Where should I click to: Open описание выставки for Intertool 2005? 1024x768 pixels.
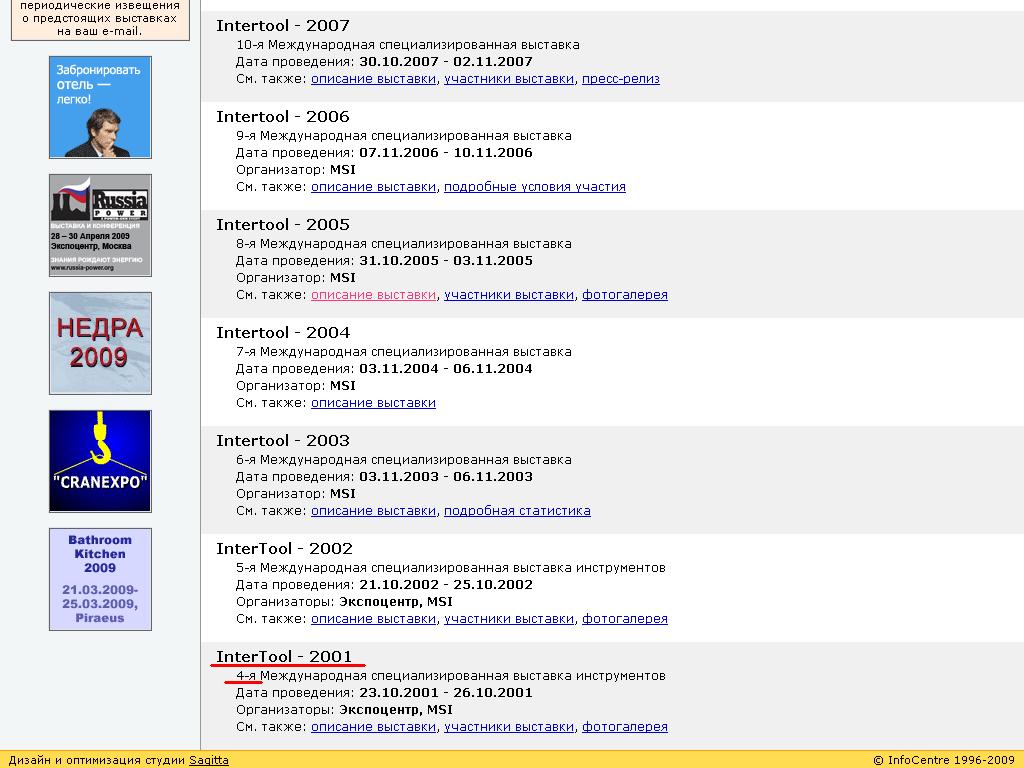[374, 295]
